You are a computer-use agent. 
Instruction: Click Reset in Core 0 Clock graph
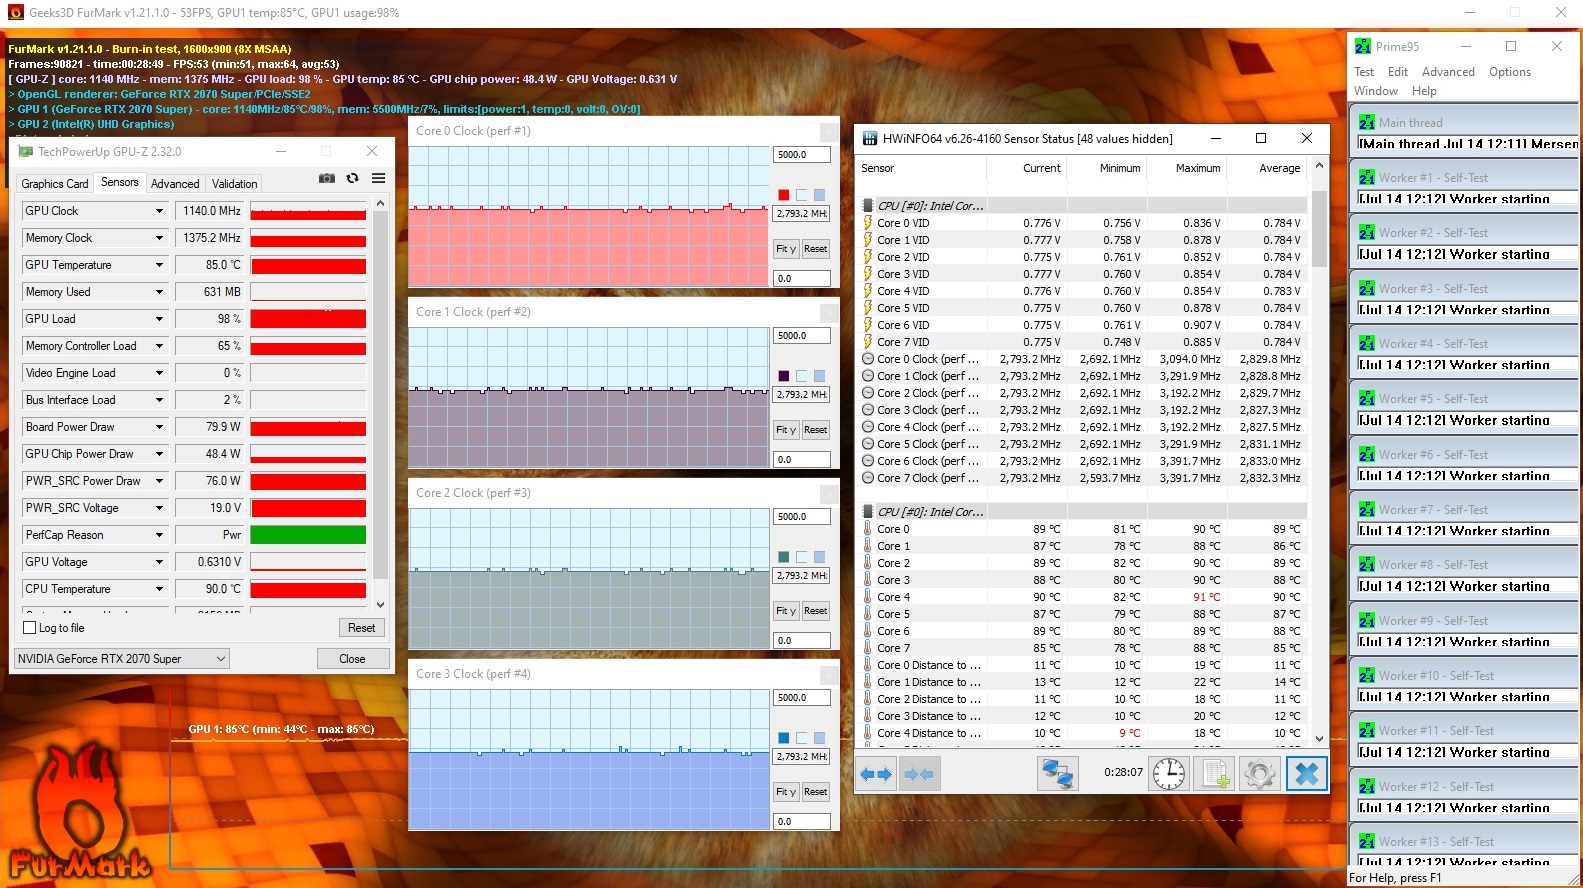[816, 249]
